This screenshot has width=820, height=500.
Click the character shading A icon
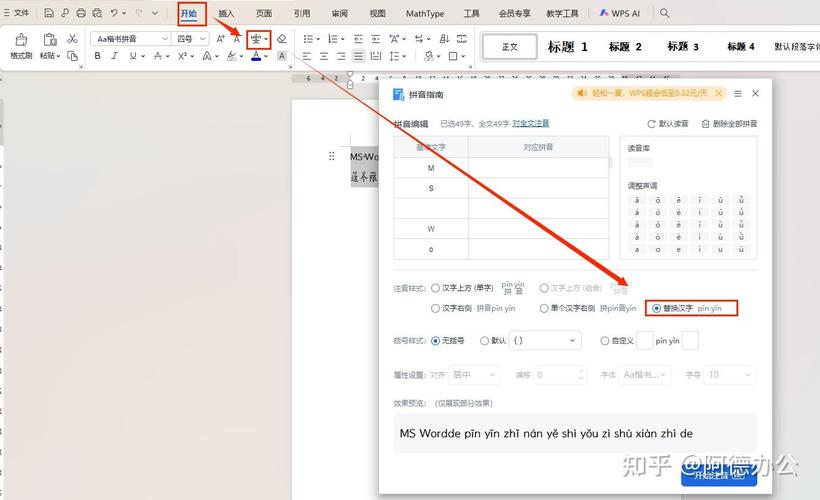click(282, 55)
